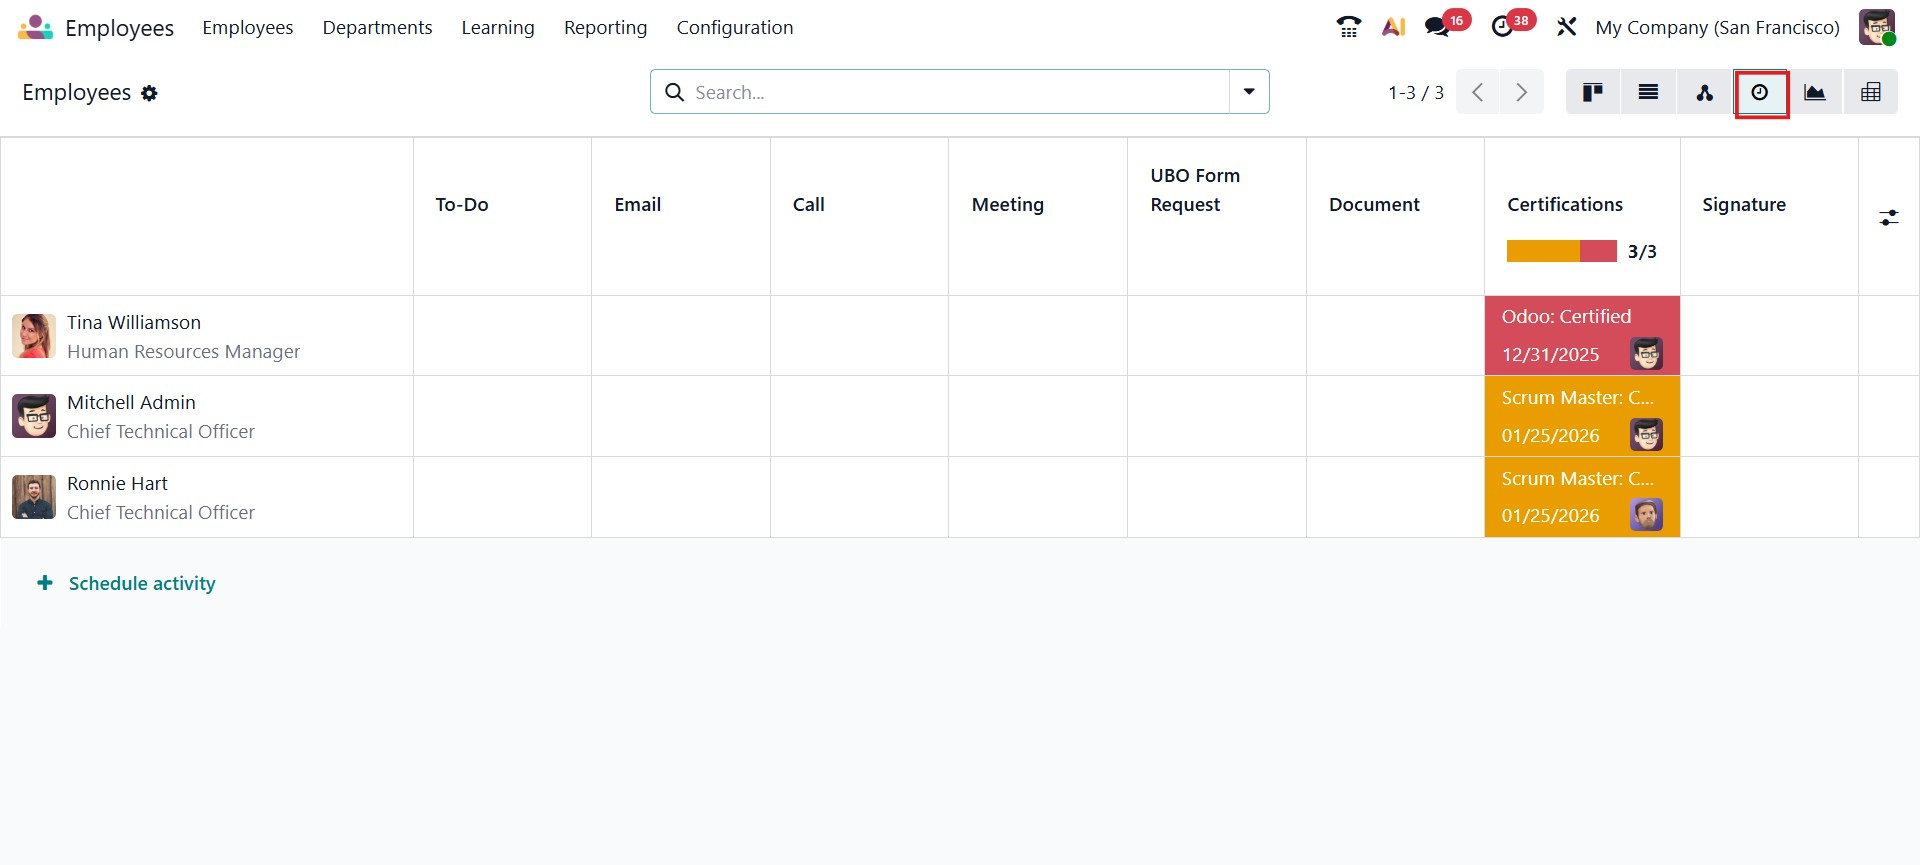Open the AI assistant icon
The width and height of the screenshot is (1920, 865).
[1394, 27]
